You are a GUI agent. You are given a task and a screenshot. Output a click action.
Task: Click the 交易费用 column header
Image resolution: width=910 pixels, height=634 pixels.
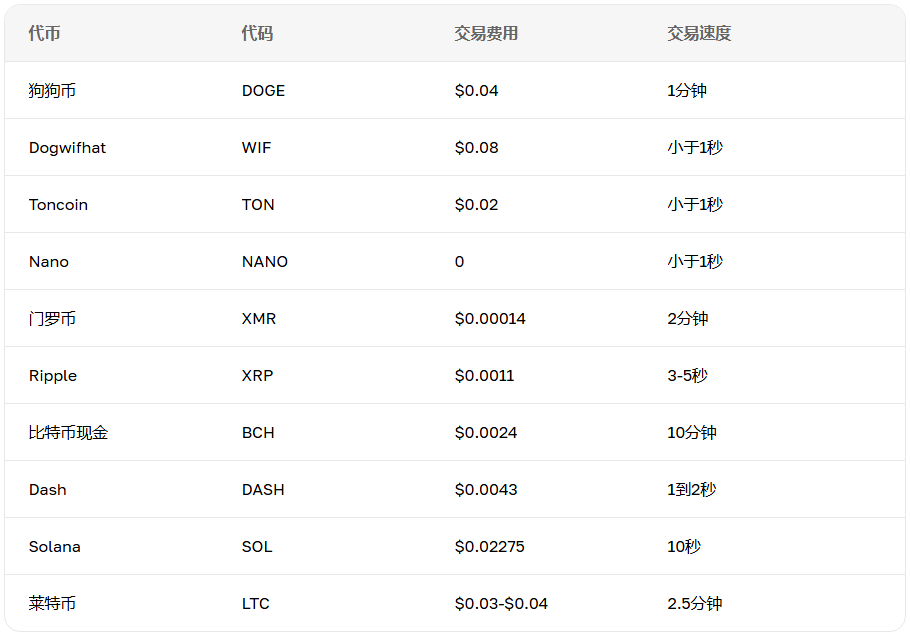(486, 33)
